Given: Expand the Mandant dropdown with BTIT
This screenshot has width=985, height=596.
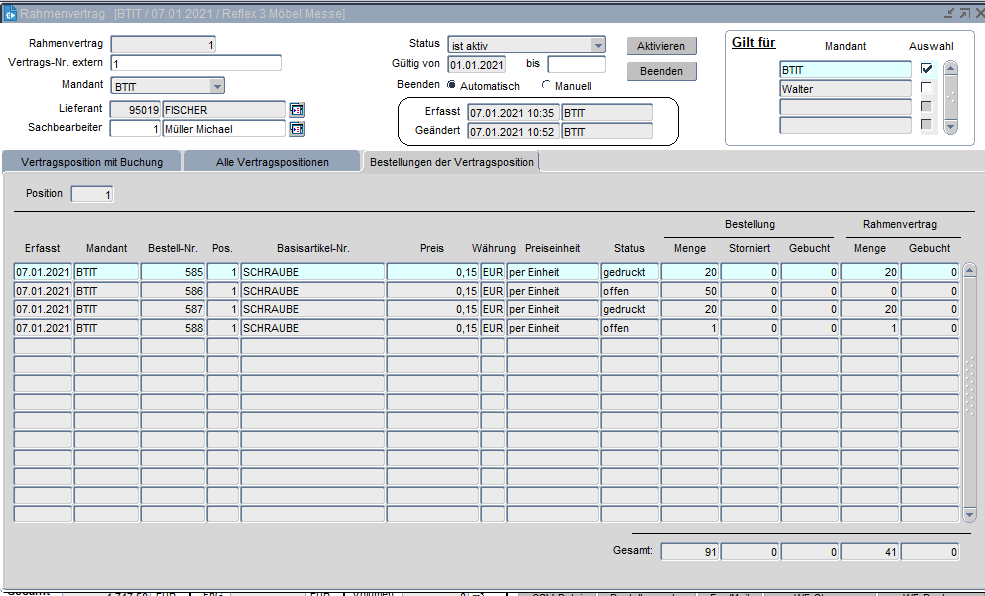Looking at the screenshot, I should [x=216, y=87].
